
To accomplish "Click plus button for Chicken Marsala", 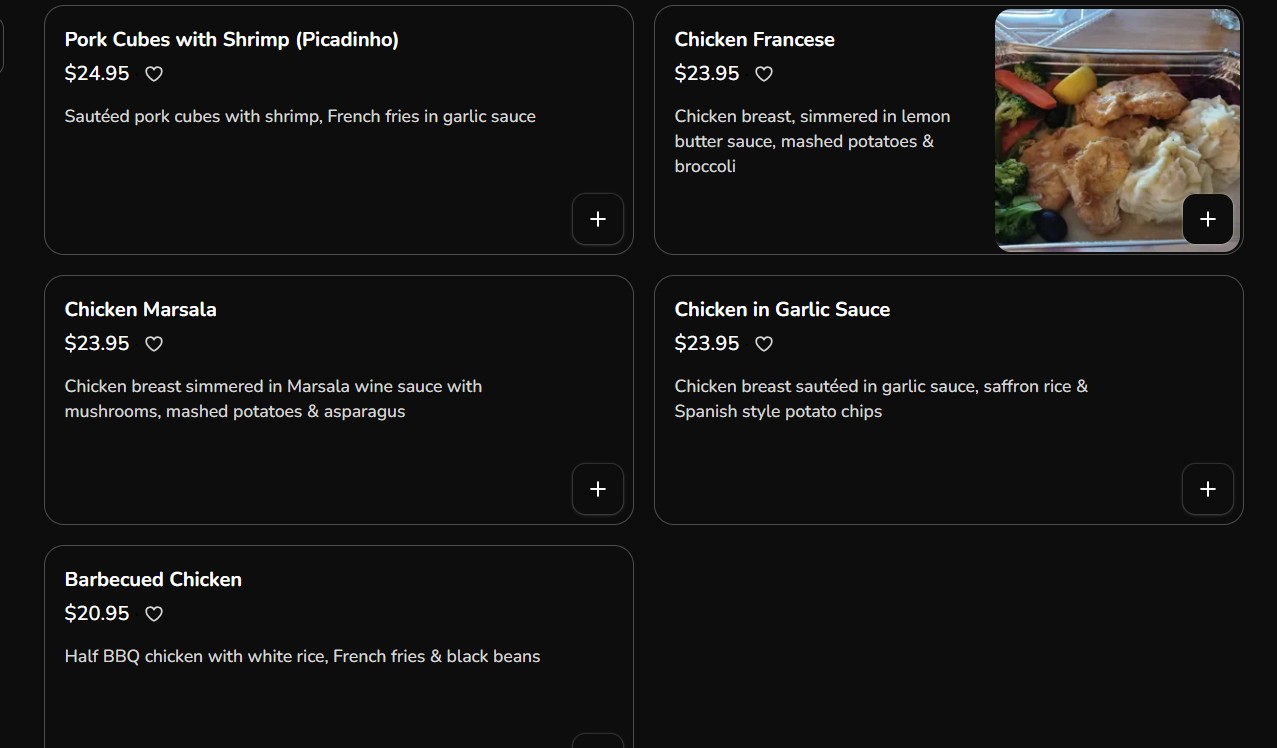I will click(x=598, y=489).
